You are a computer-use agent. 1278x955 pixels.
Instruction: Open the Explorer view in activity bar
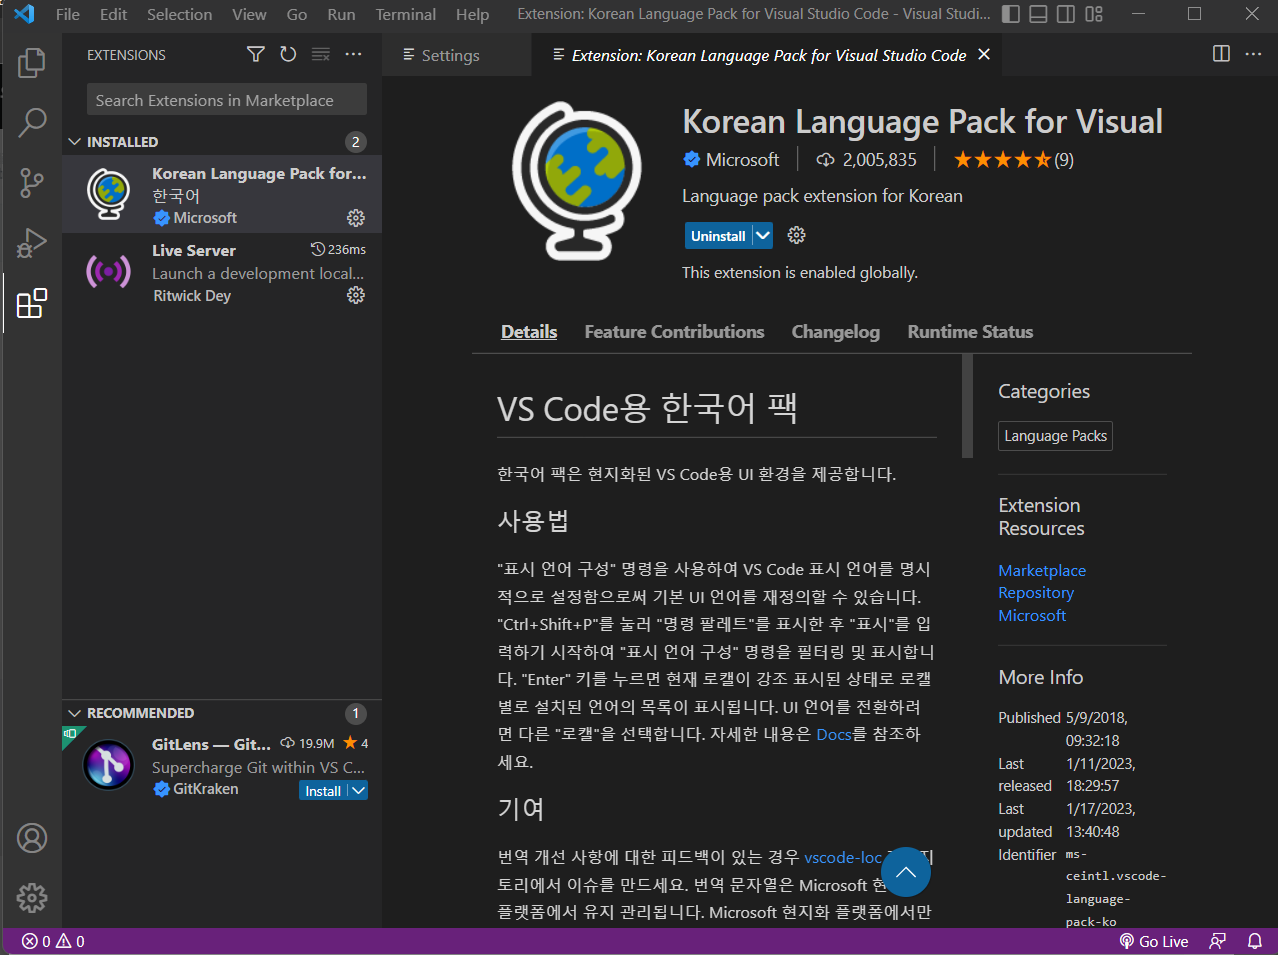coord(31,63)
